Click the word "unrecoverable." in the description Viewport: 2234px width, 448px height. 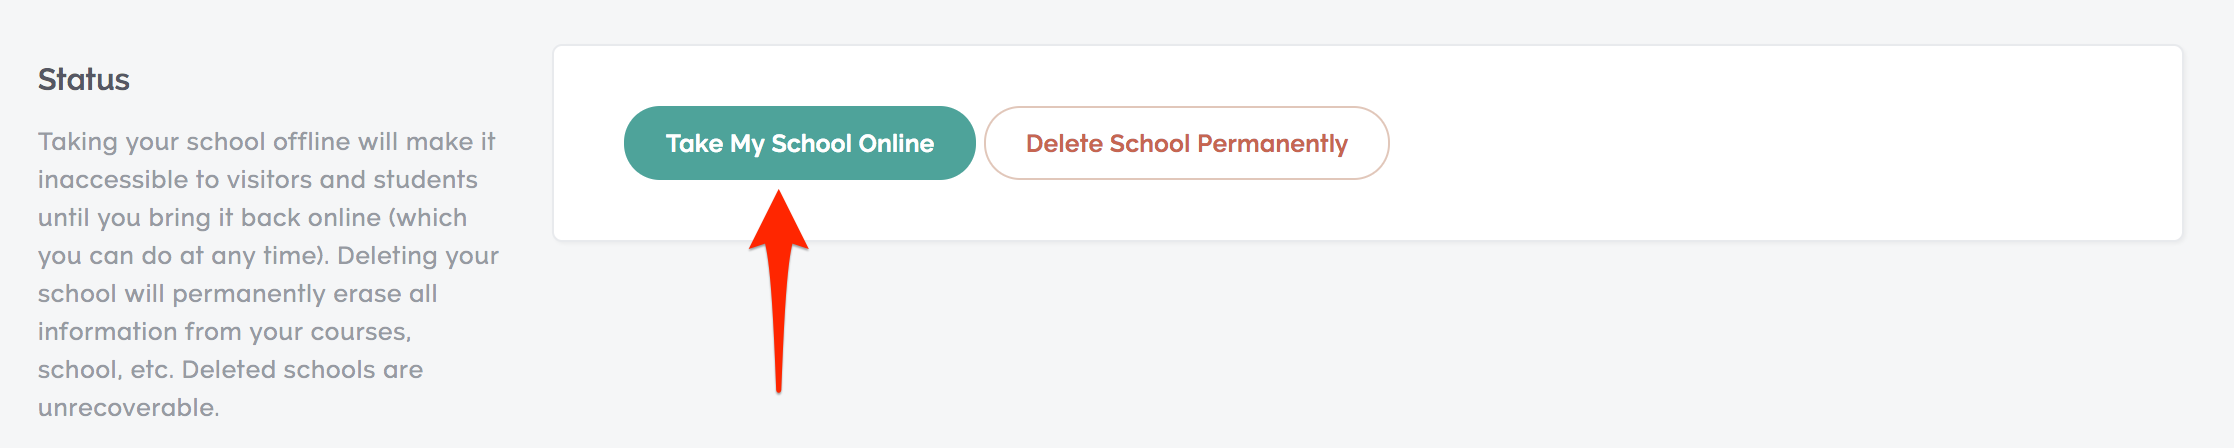pyautogui.click(x=128, y=408)
